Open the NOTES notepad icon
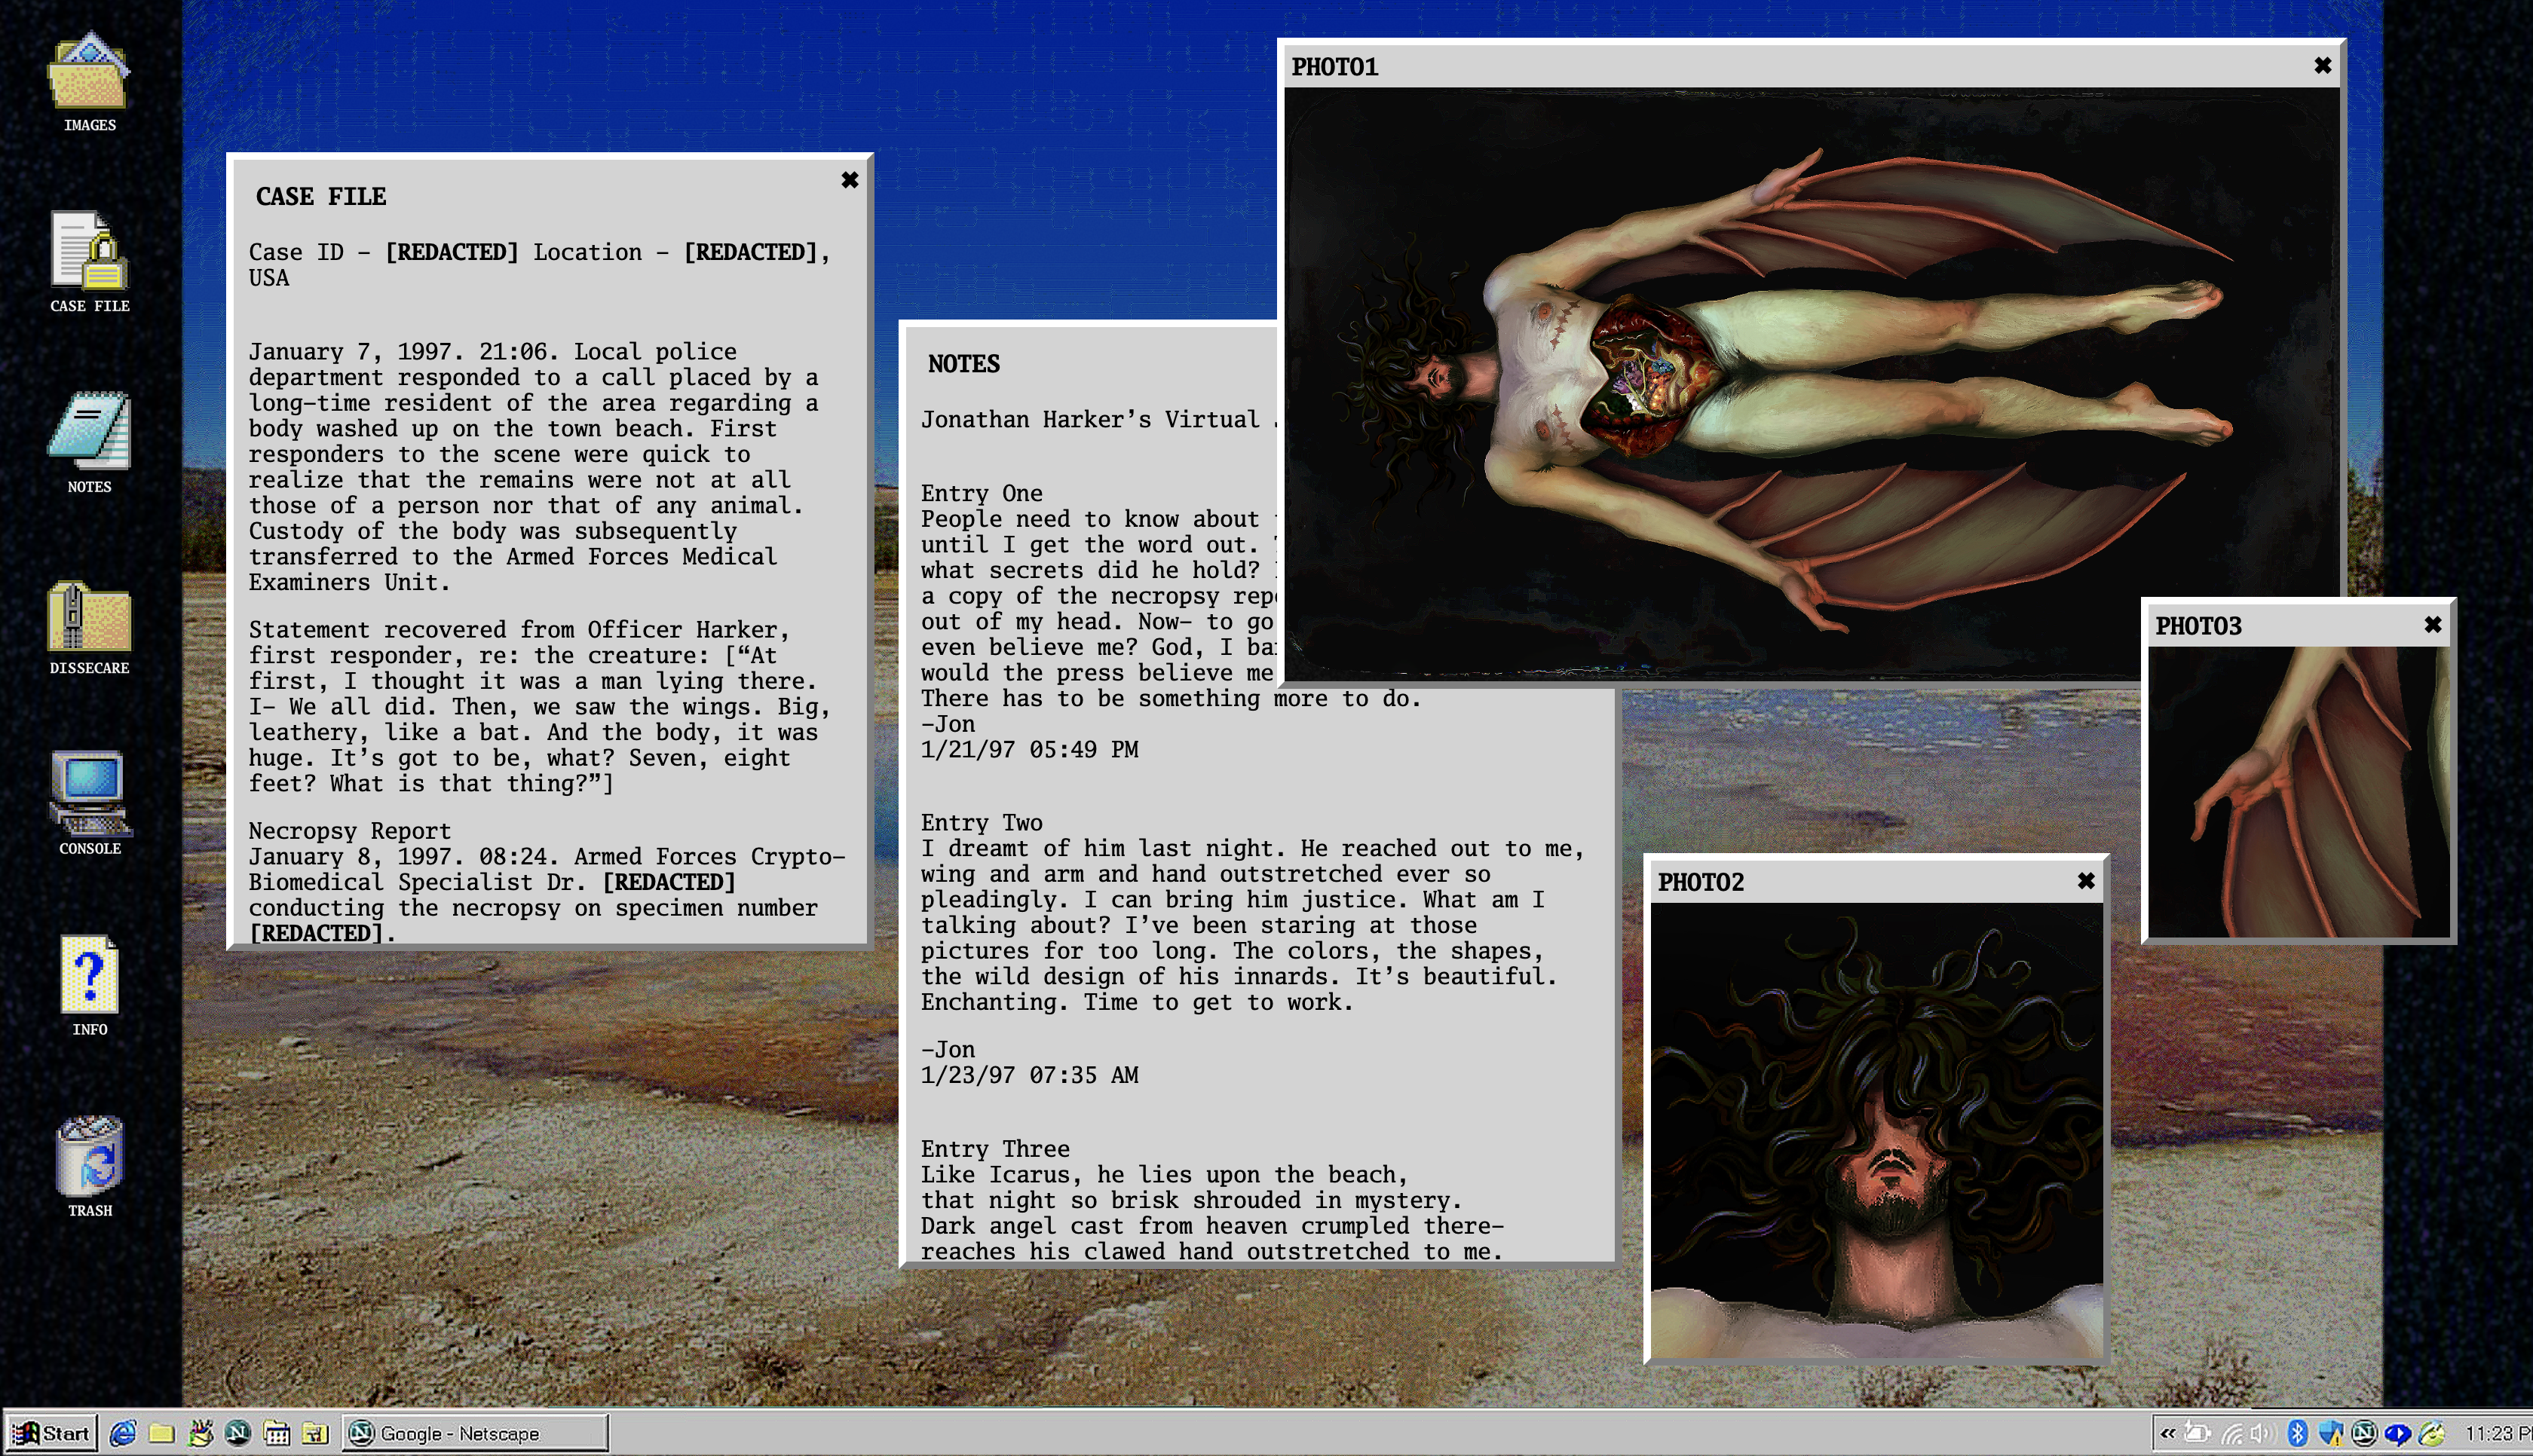Image resolution: width=2533 pixels, height=1456 pixels. (x=89, y=433)
